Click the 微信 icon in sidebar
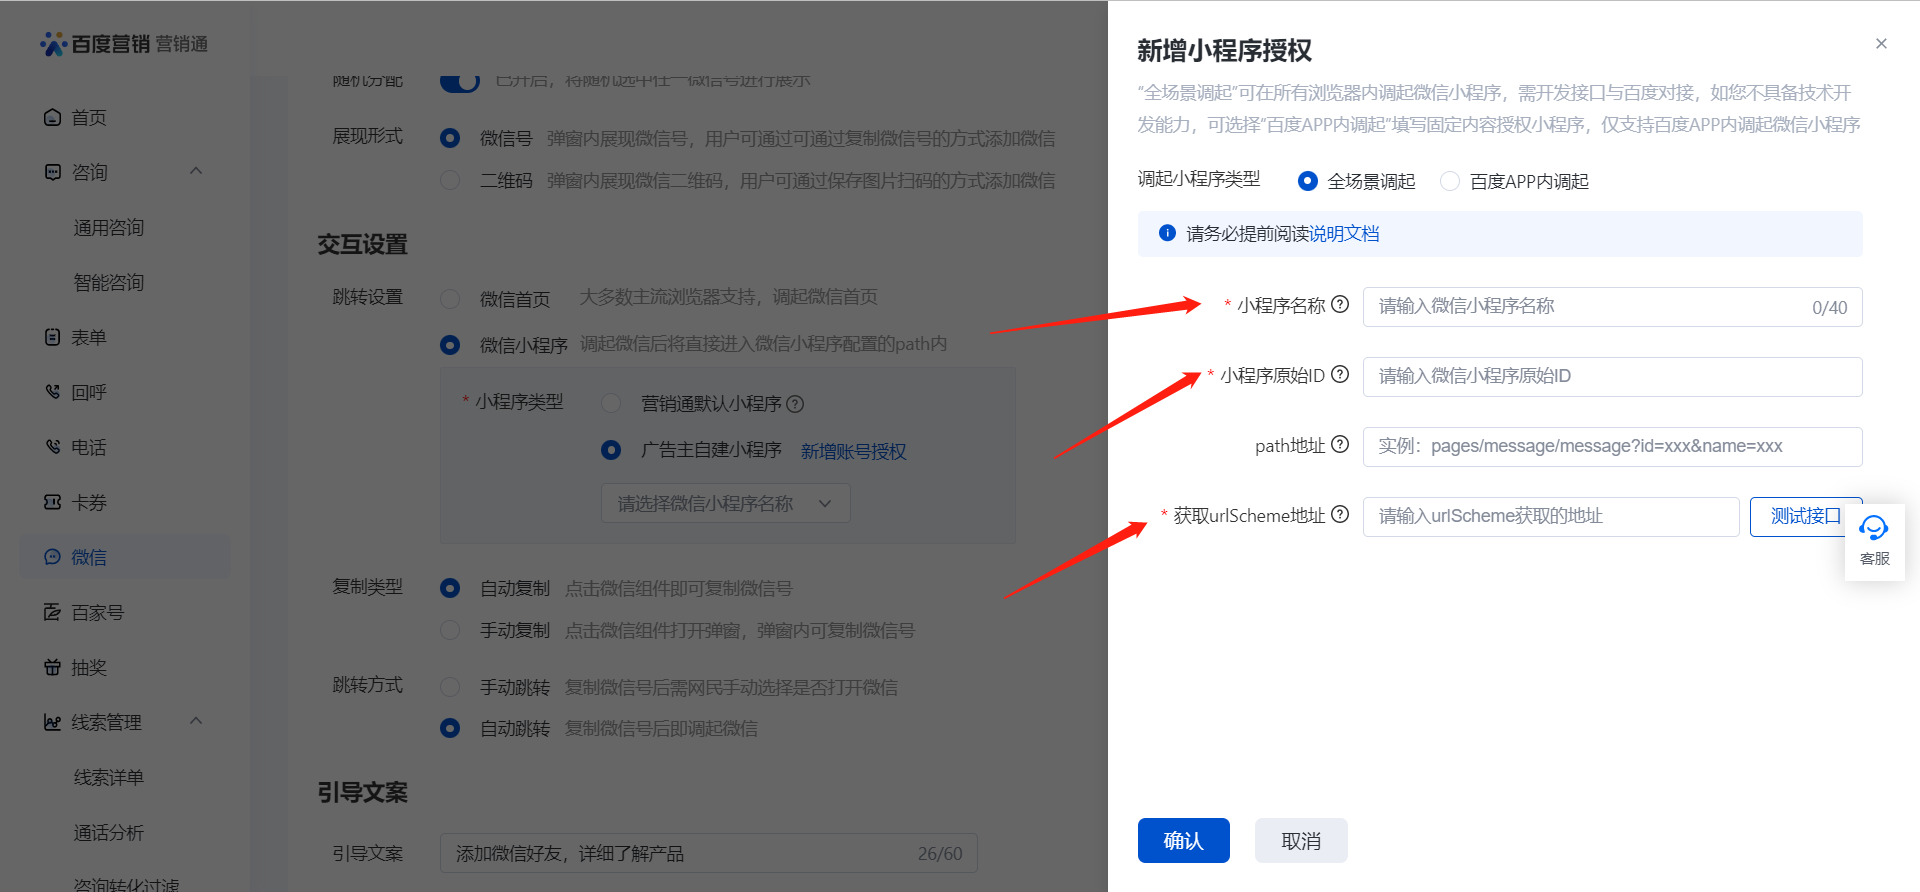The height and width of the screenshot is (892, 1920). [x=53, y=558]
